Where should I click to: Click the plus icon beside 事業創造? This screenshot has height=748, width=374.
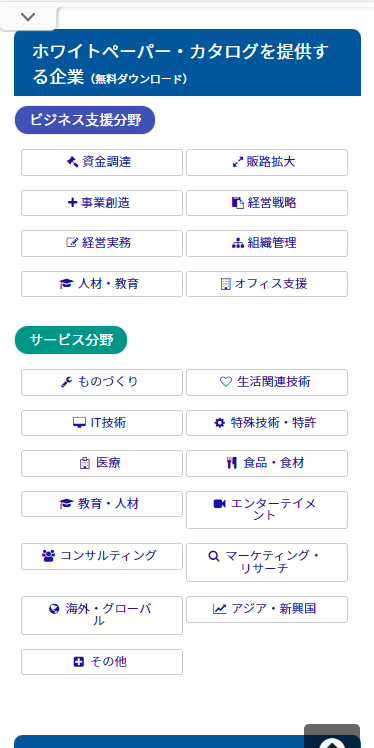73,203
